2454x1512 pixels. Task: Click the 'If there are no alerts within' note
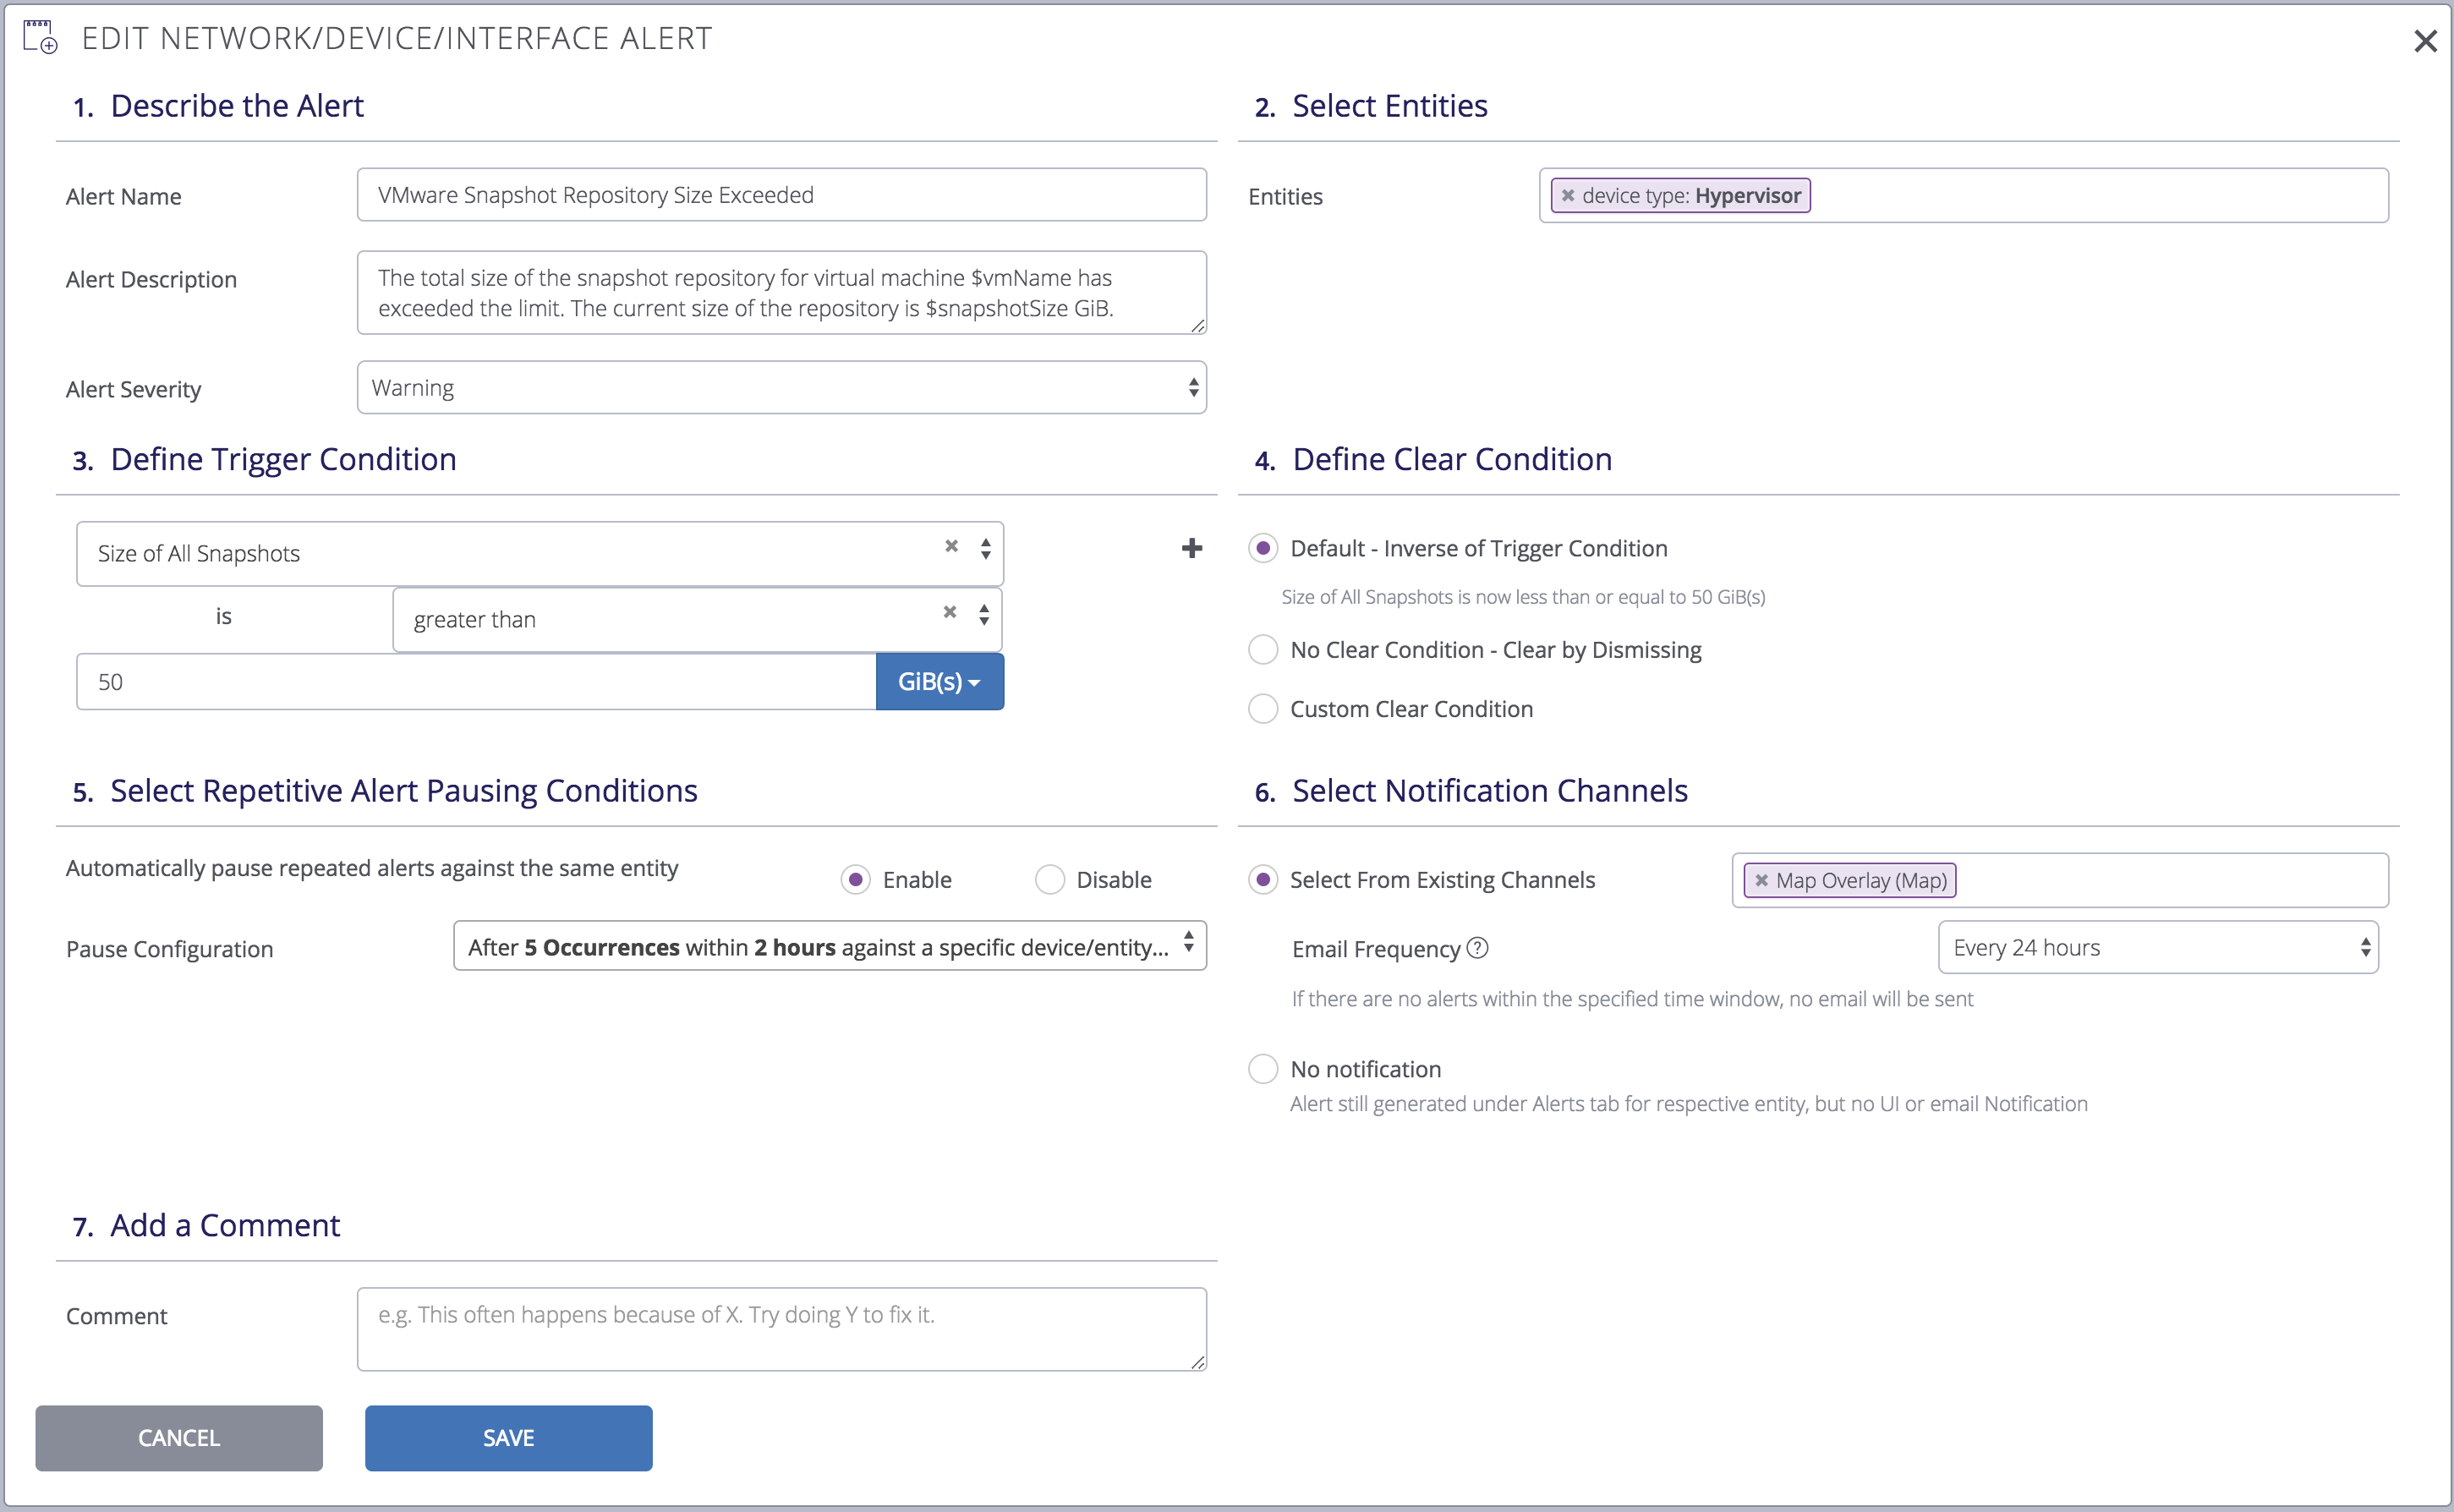tap(1632, 999)
